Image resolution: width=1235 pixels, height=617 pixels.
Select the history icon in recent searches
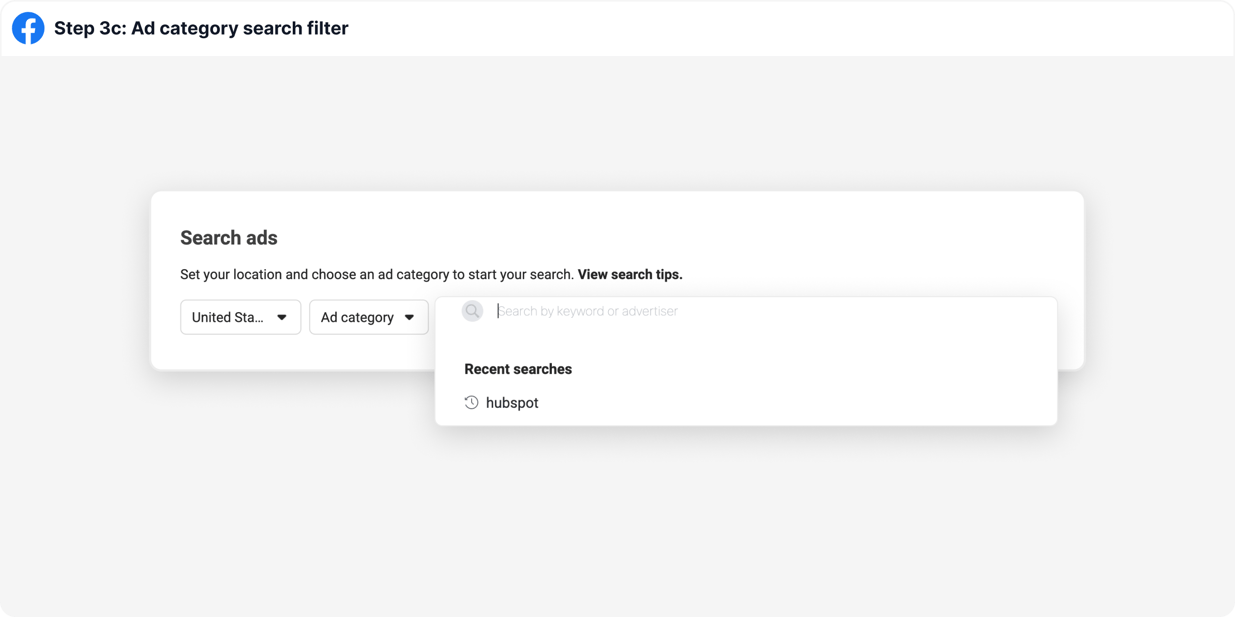[471, 402]
